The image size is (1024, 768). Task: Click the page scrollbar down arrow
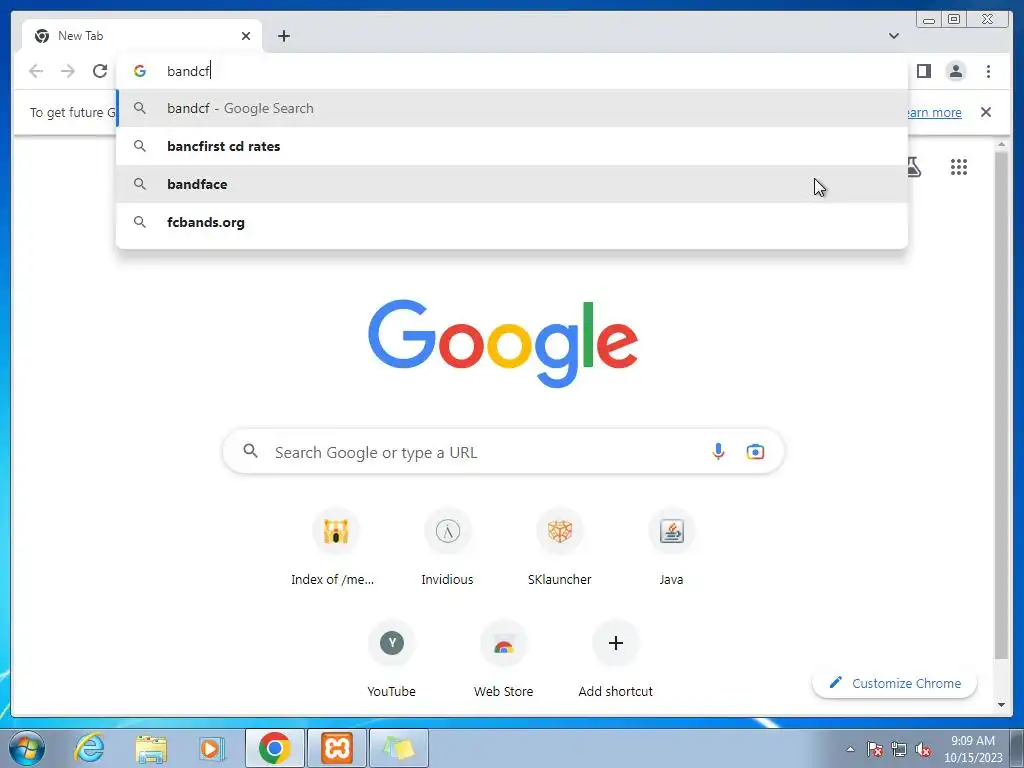[x=1001, y=705]
